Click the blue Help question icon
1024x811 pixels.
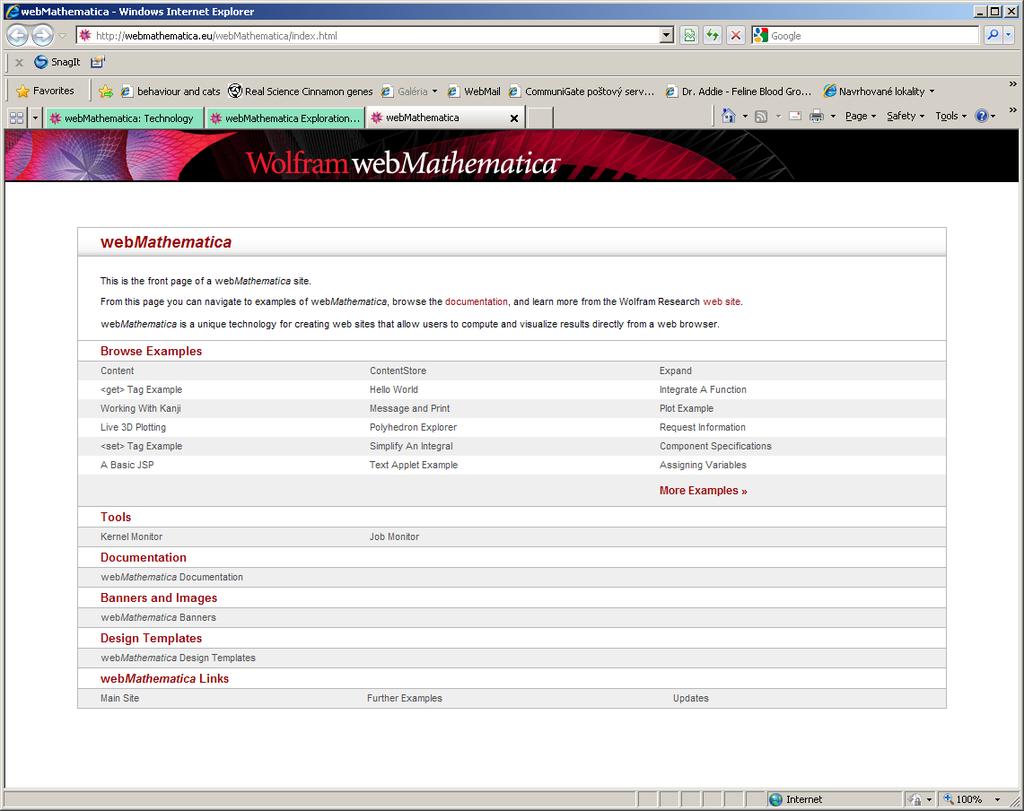[x=981, y=116]
